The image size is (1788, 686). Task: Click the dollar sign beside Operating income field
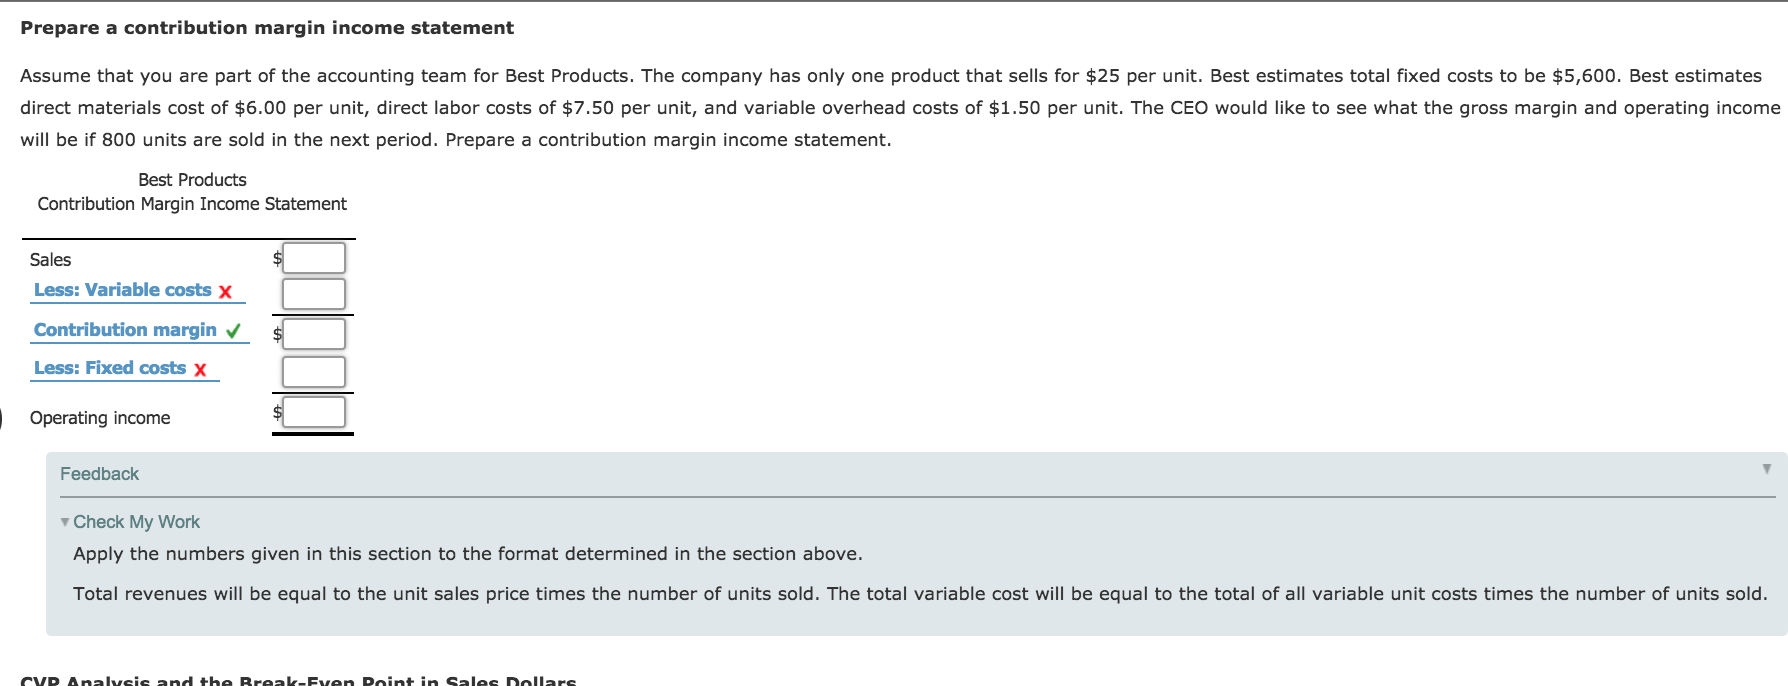pyautogui.click(x=276, y=412)
